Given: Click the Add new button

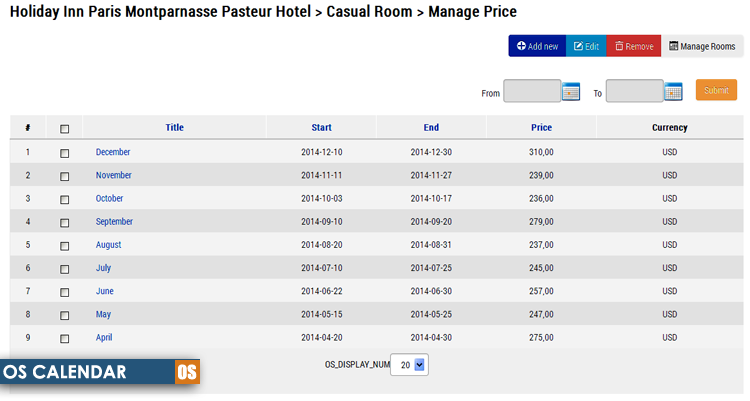Looking at the screenshot, I should [x=538, y=46].
